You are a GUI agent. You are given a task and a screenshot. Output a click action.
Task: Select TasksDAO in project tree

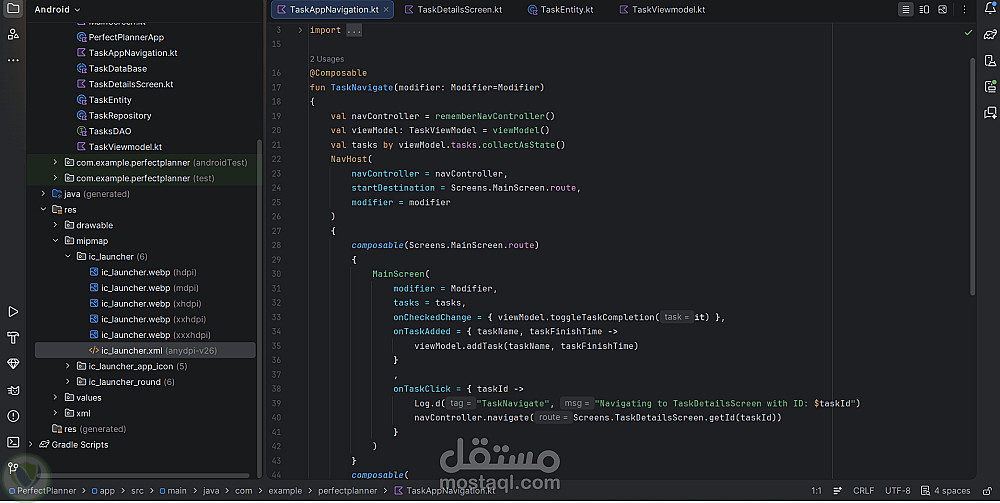[103, 131]
